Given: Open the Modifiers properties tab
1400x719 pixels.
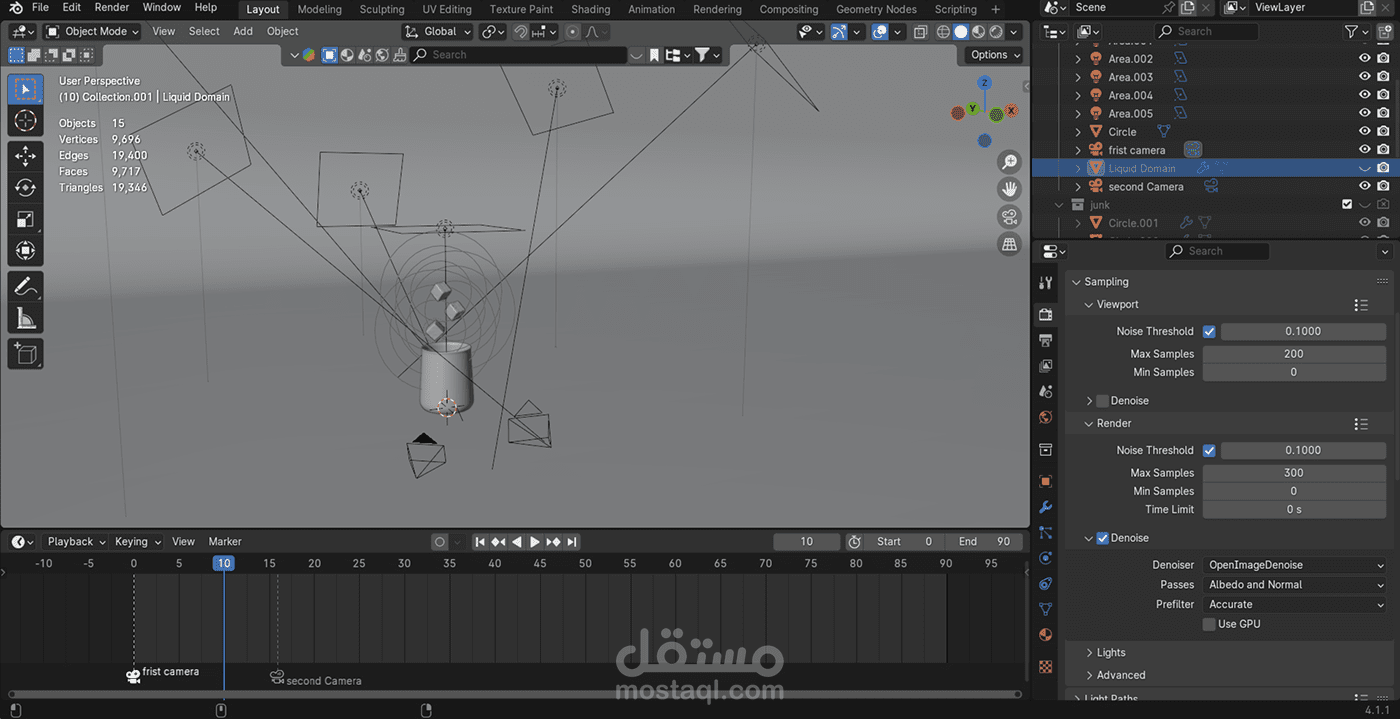Looking at the screenshot, I should (1046, 507).
